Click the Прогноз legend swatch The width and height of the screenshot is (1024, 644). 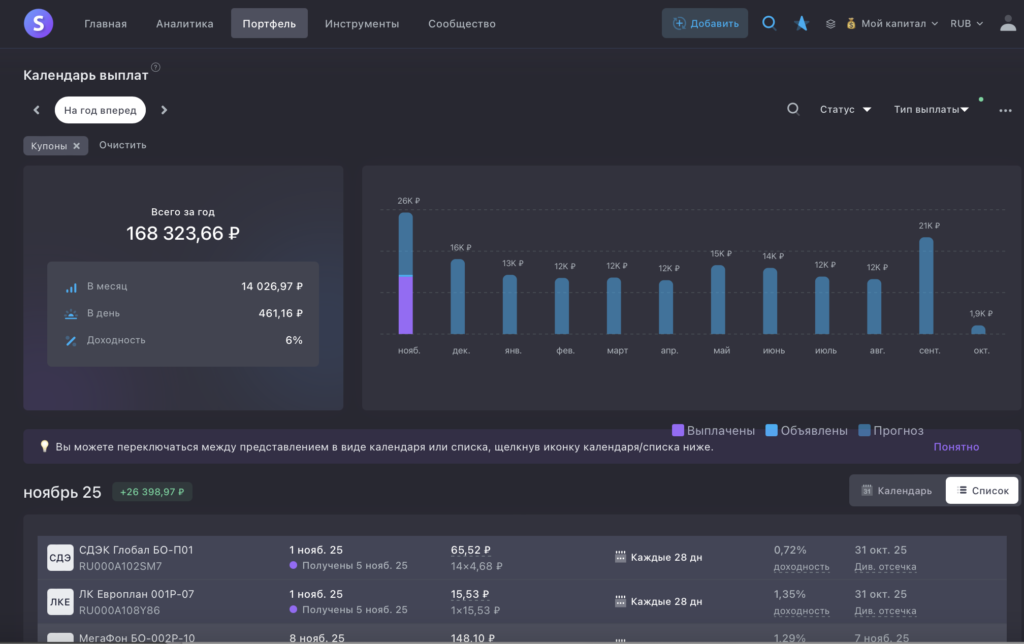point(864,430)
